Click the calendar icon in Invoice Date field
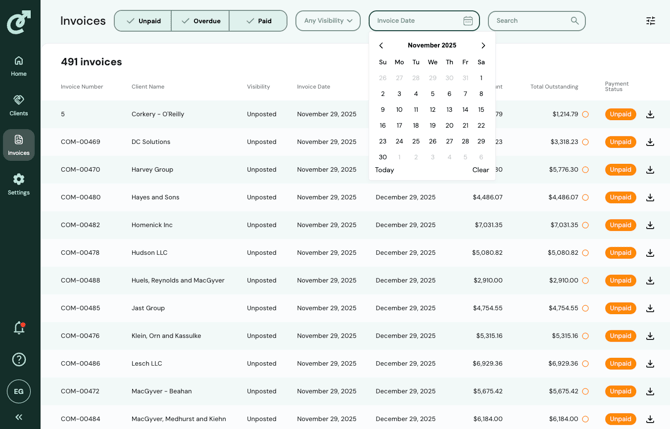The image size is (670, 429). coord(468,21)
